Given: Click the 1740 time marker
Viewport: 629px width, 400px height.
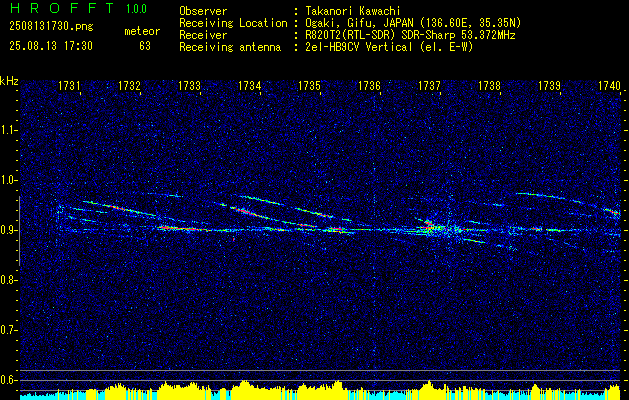Looking at the screenshot, I should coord(609,85).
